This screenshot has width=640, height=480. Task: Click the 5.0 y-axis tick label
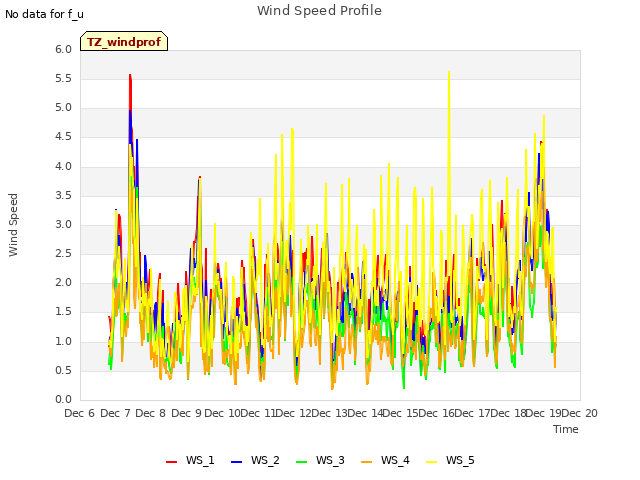[63, 108]
